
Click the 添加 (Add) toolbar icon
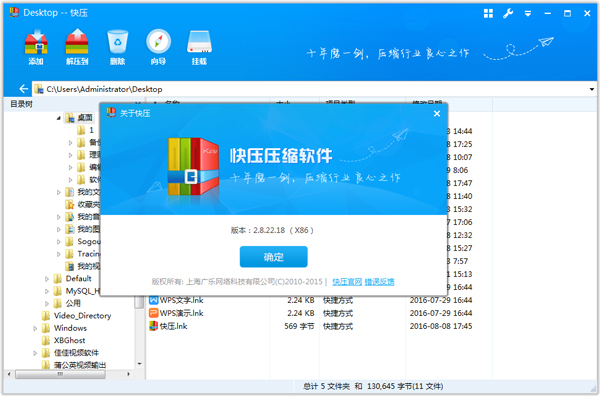click(x=36, y=46)
